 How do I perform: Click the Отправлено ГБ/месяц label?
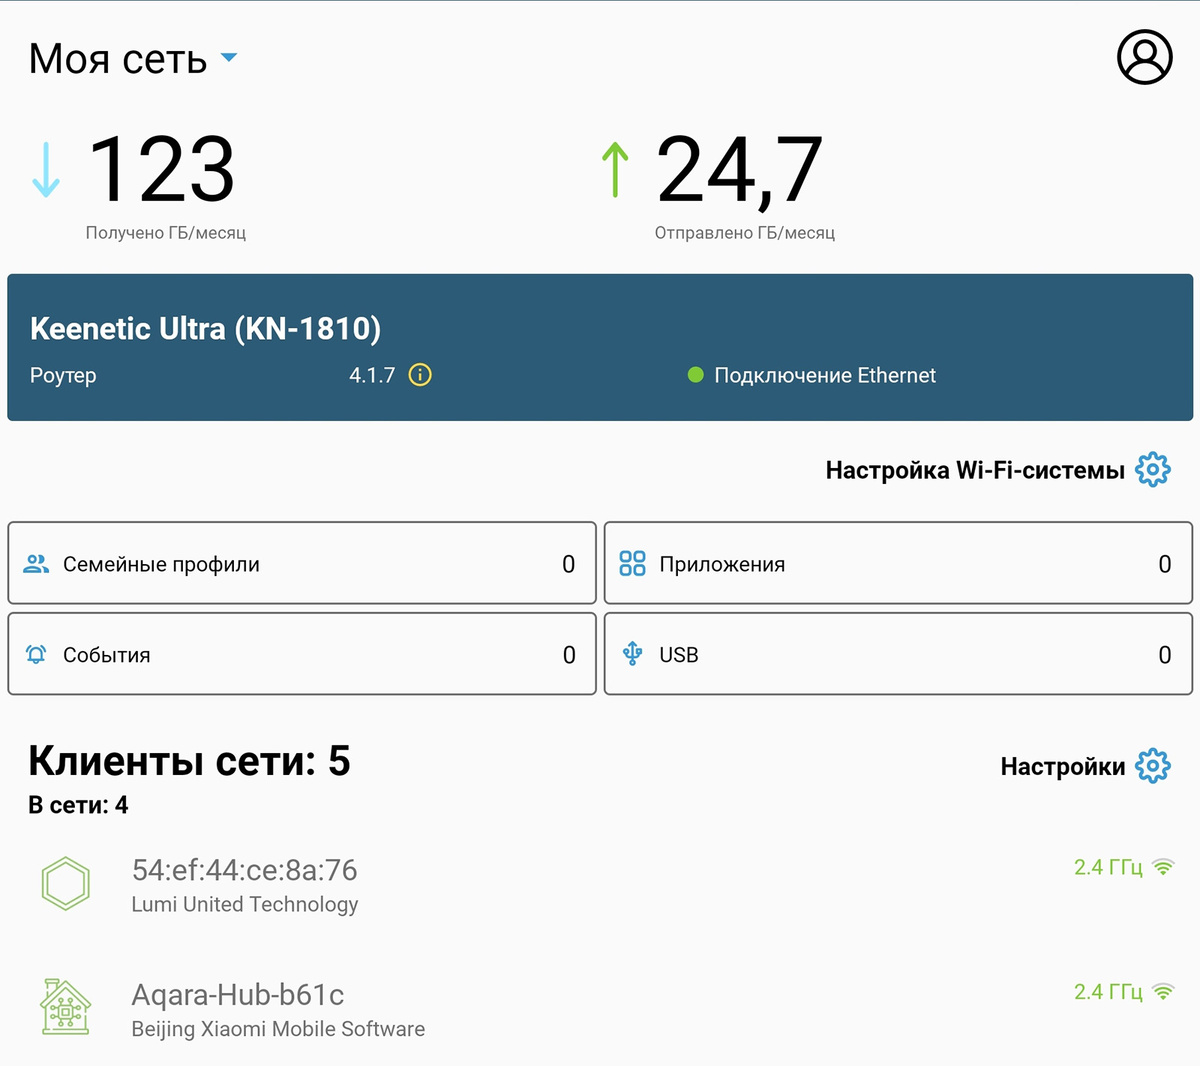[x=745, y=233]
